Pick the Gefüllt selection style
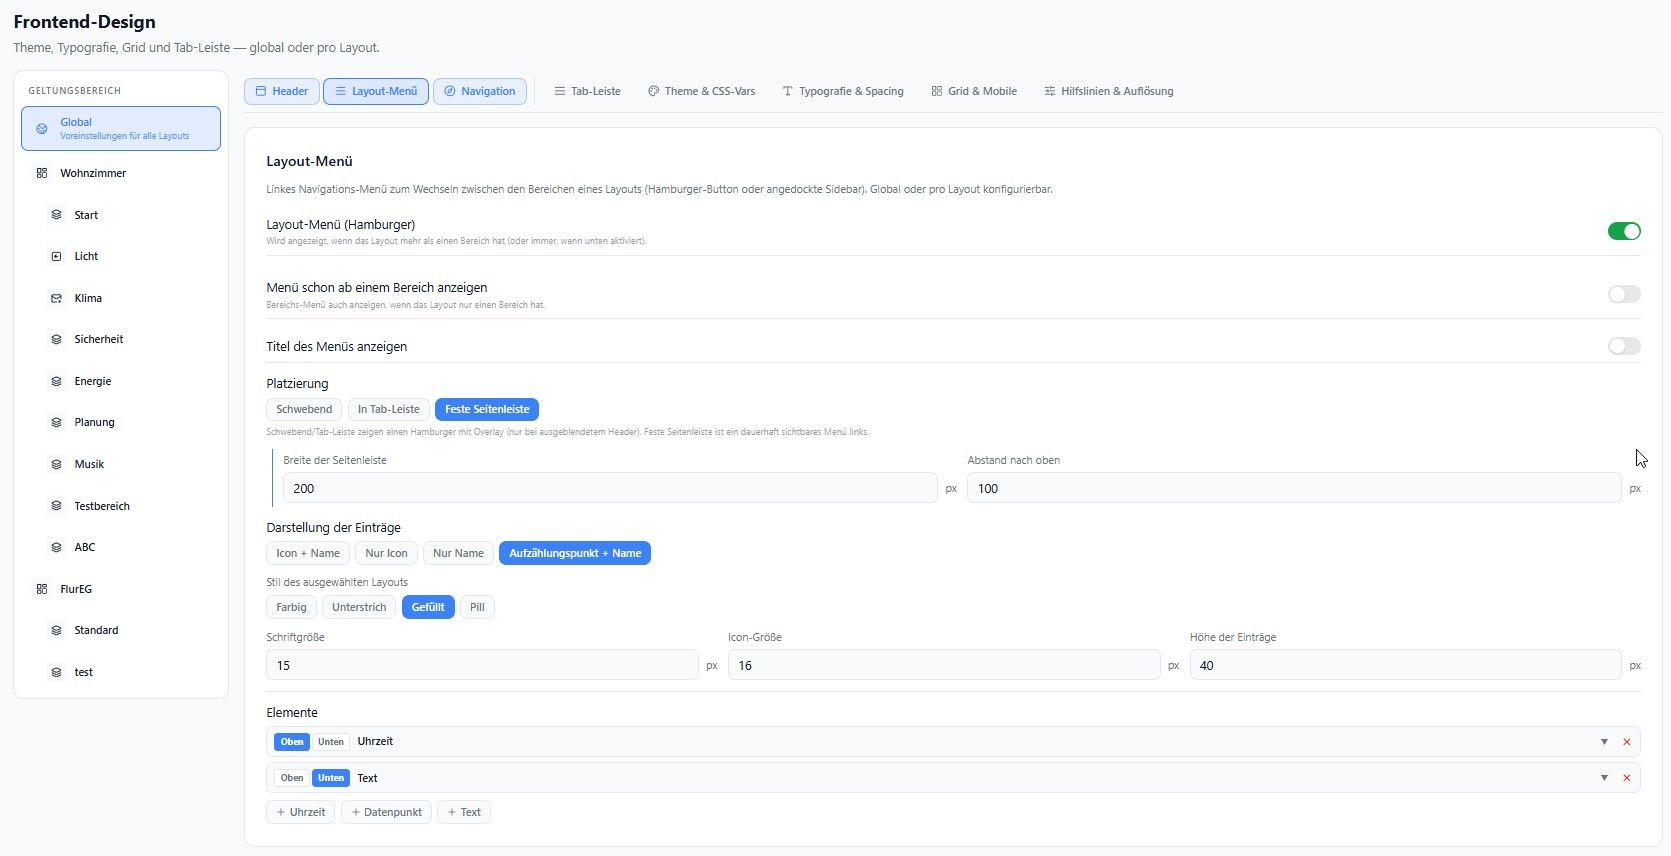Image resolution: width=1671 pixels, height=856 pixels. pyautogui.click(x=428, y=607)
